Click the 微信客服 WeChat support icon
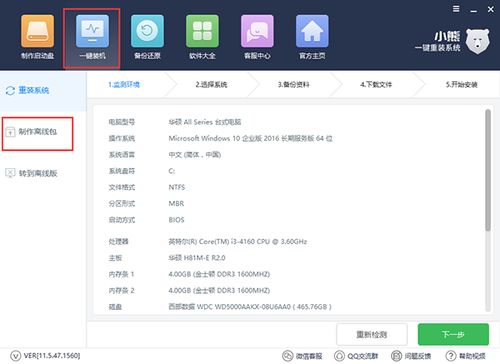Screen dimensions: 500x364 [287, 356]
